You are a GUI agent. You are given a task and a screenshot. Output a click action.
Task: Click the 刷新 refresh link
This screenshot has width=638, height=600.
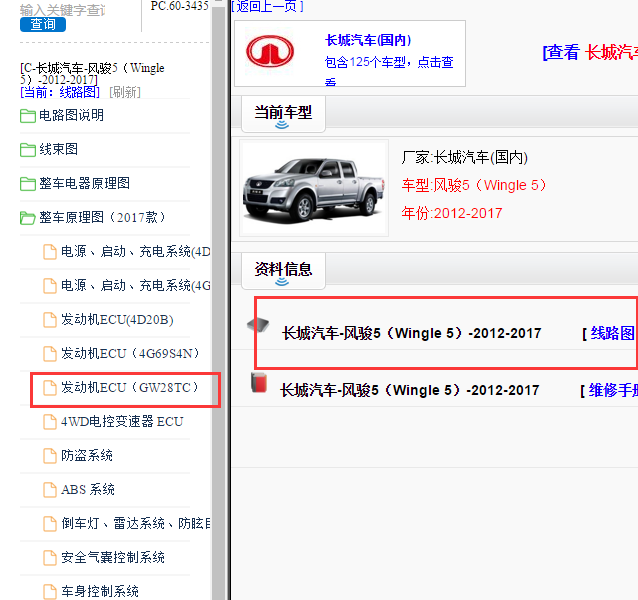point(125,92)
